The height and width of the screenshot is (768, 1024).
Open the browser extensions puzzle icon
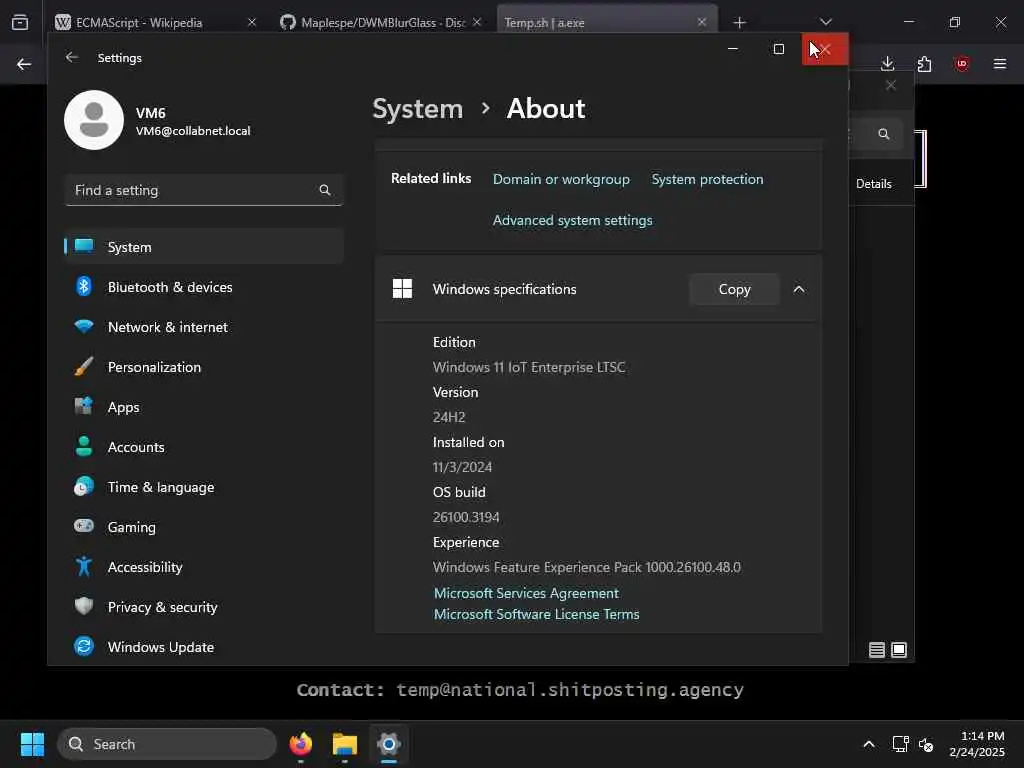click(x=924, y=64)
